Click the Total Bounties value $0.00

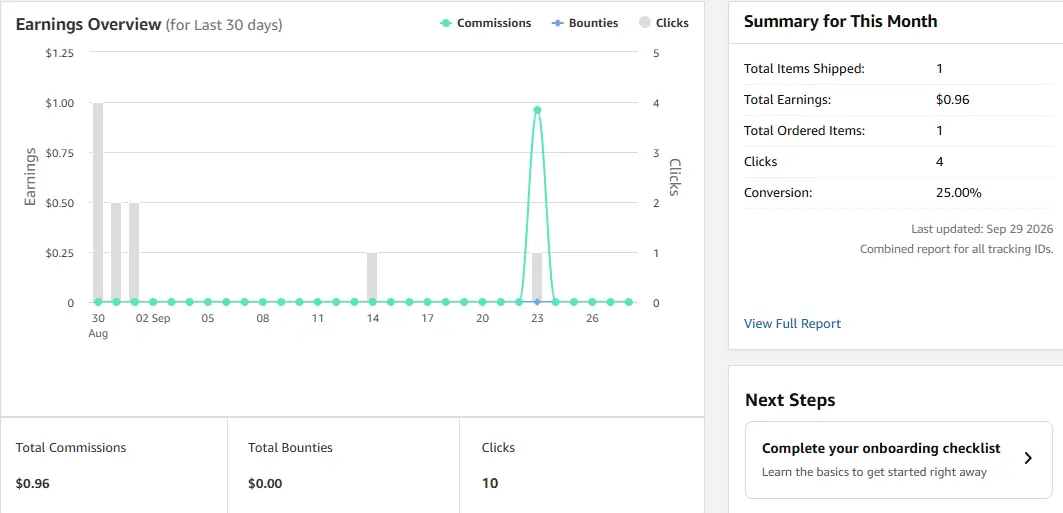265,484
